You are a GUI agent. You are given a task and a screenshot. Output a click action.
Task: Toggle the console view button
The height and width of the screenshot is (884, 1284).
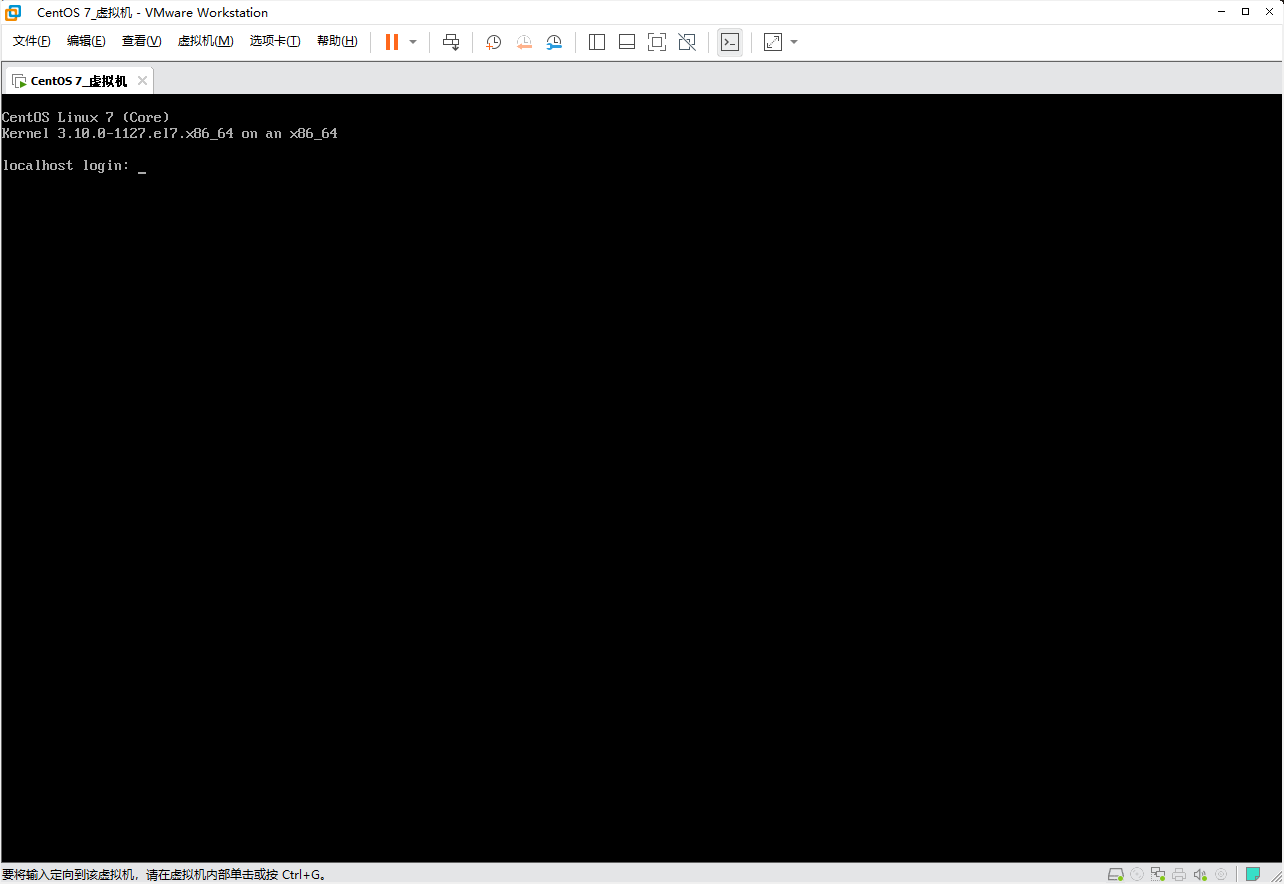[x=730, y=42]
